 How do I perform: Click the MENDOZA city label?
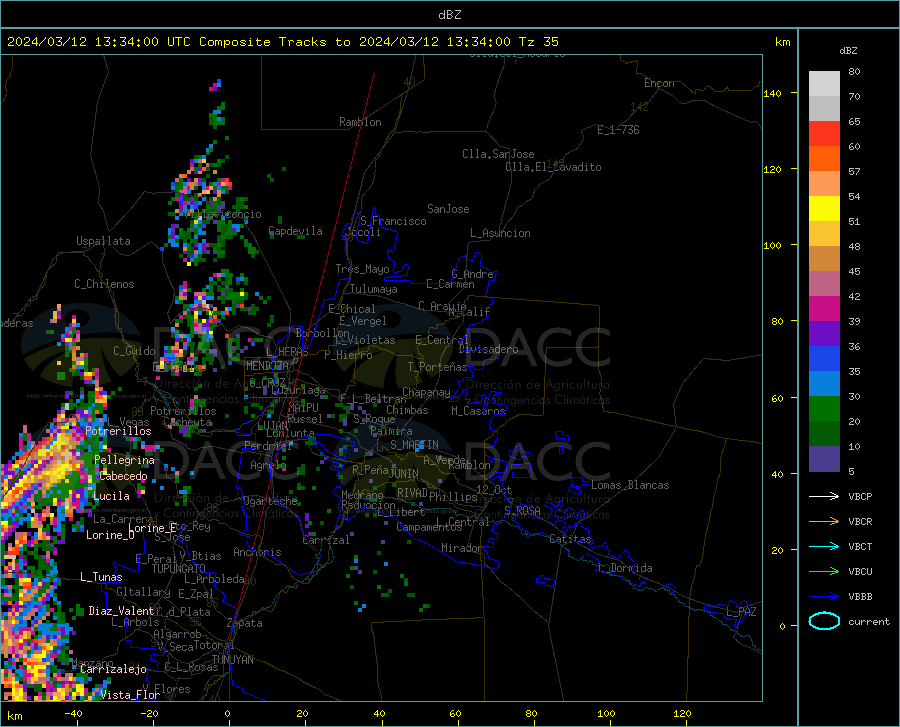(267, 366)
